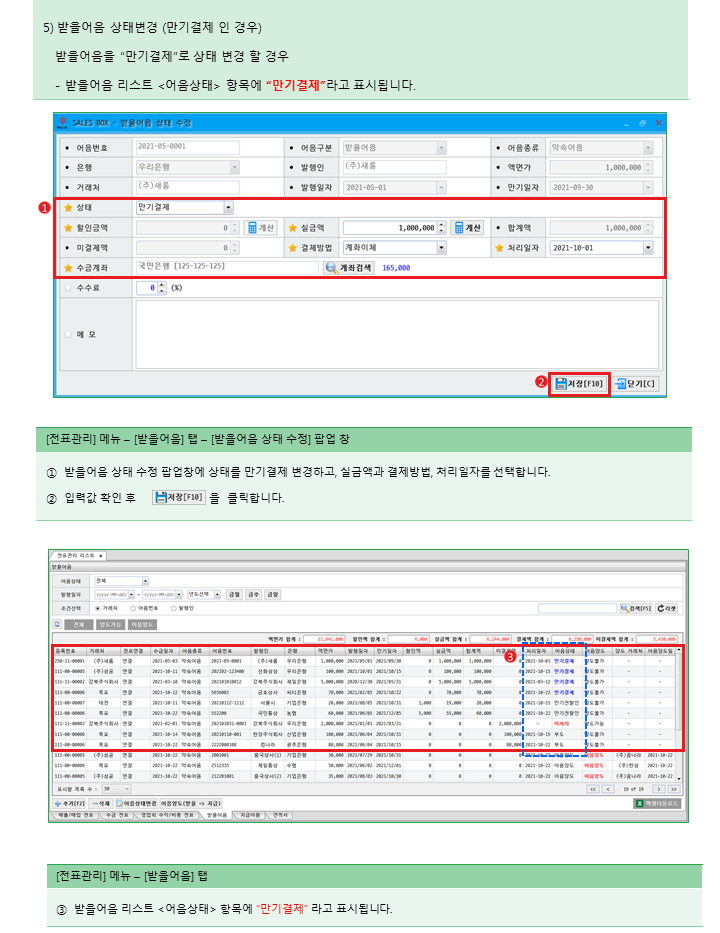720x933 pixels.
Task: Click the 계좌검색 magnifier icon
Action: (x=332, y=268)
